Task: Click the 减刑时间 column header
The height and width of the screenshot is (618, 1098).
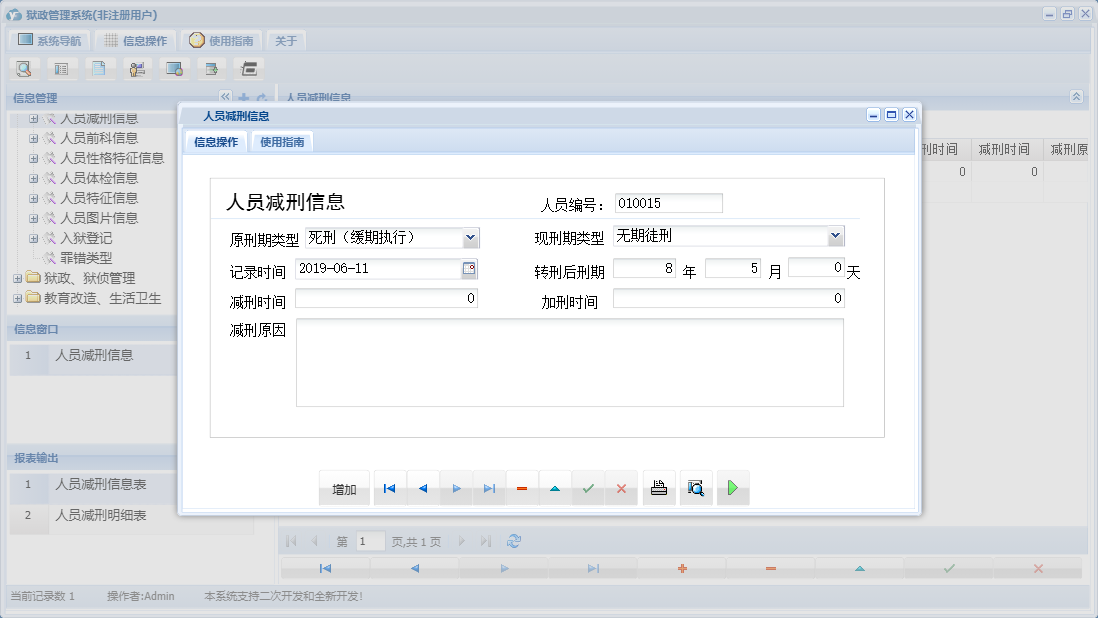Action: click(1004, 149)
